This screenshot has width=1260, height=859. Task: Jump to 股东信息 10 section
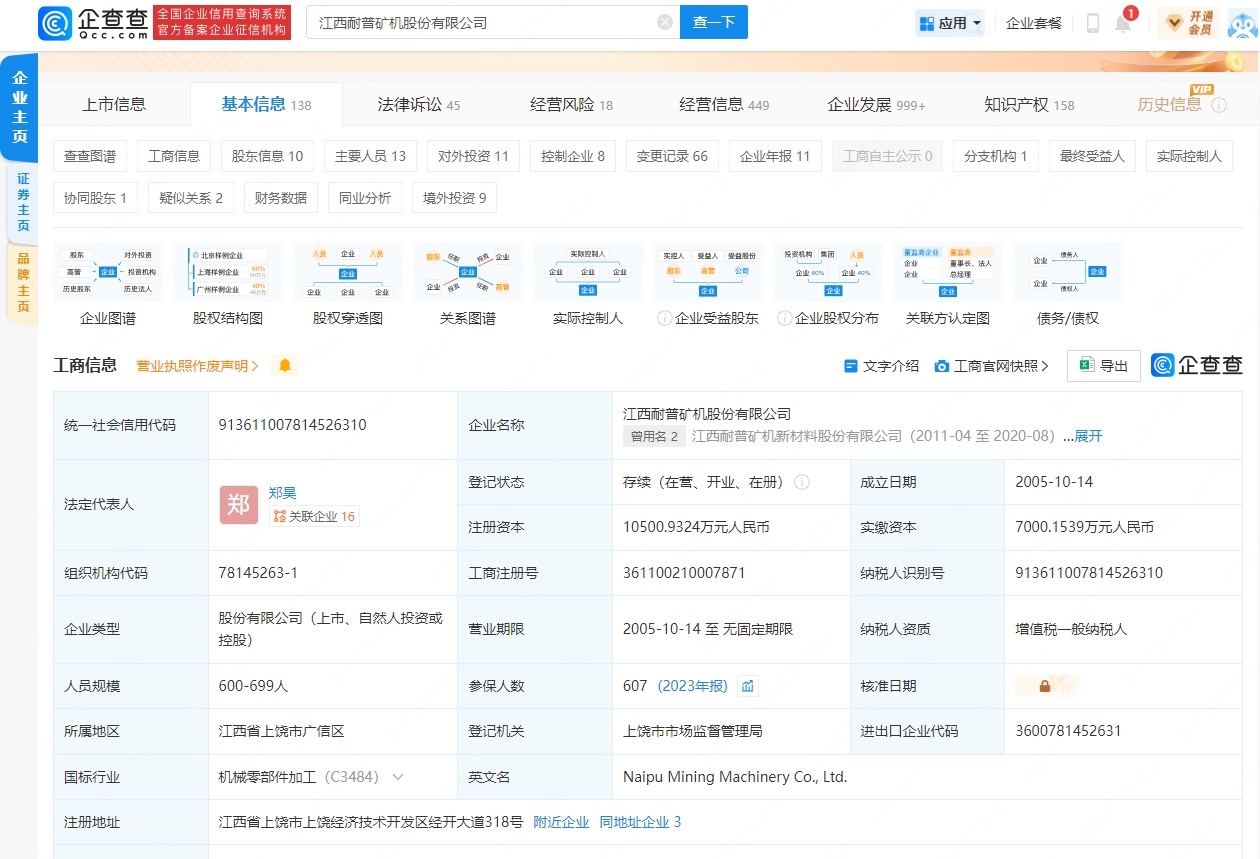click(267, 156)
